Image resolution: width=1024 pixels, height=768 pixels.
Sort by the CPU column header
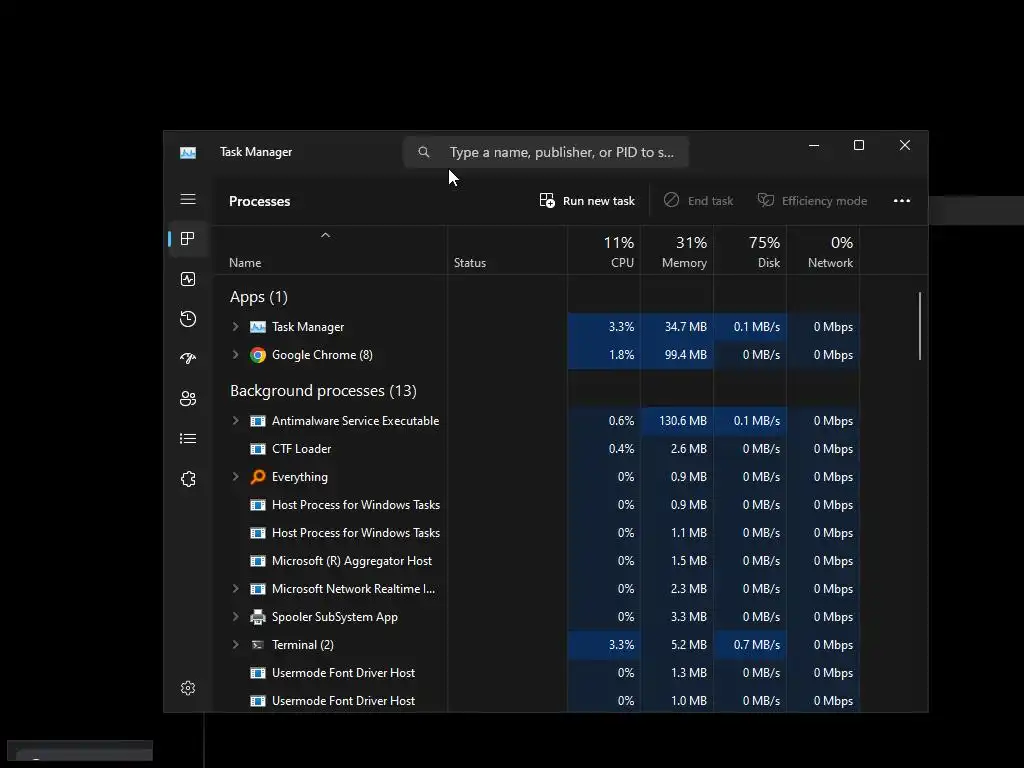[605, 251]
